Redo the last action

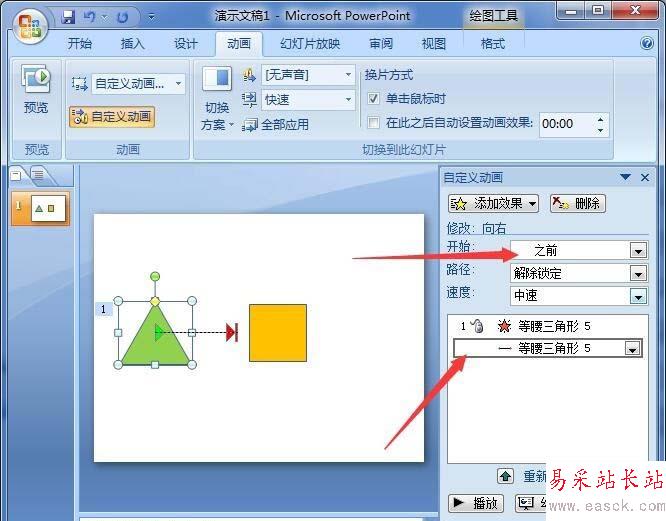pyautogui.click(x=122, y=17)
